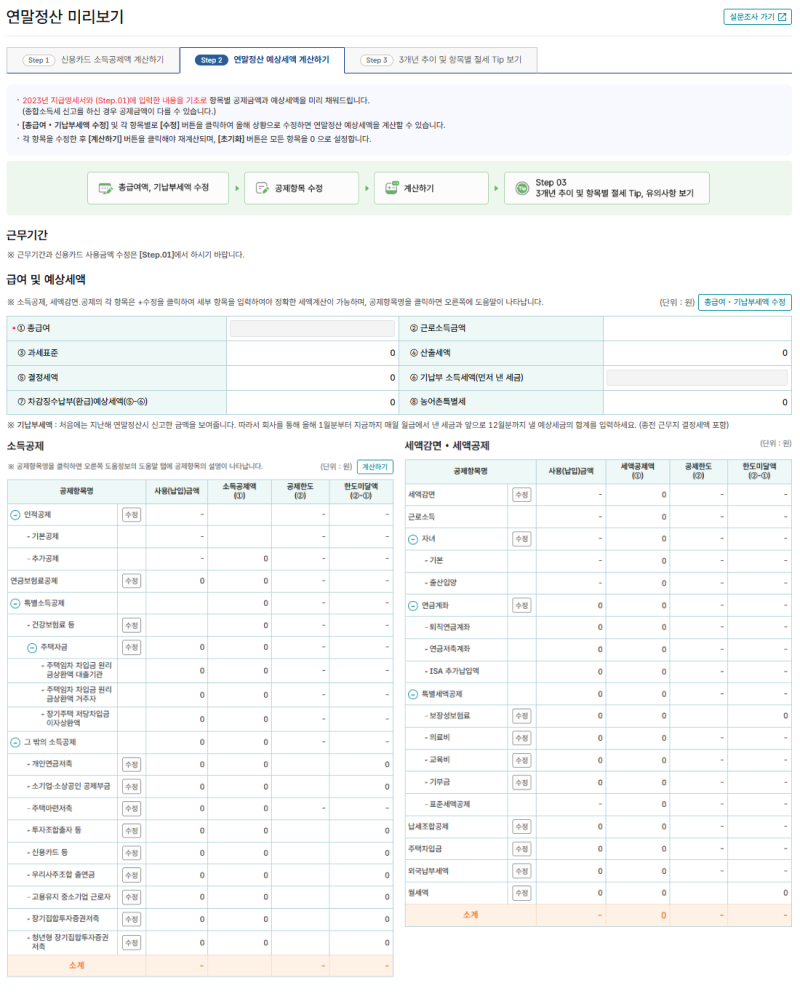Click the 총급여 · 기납부세액 수정 button
The width and height of the screenshot is (800, 999).
tap(745, 302)
